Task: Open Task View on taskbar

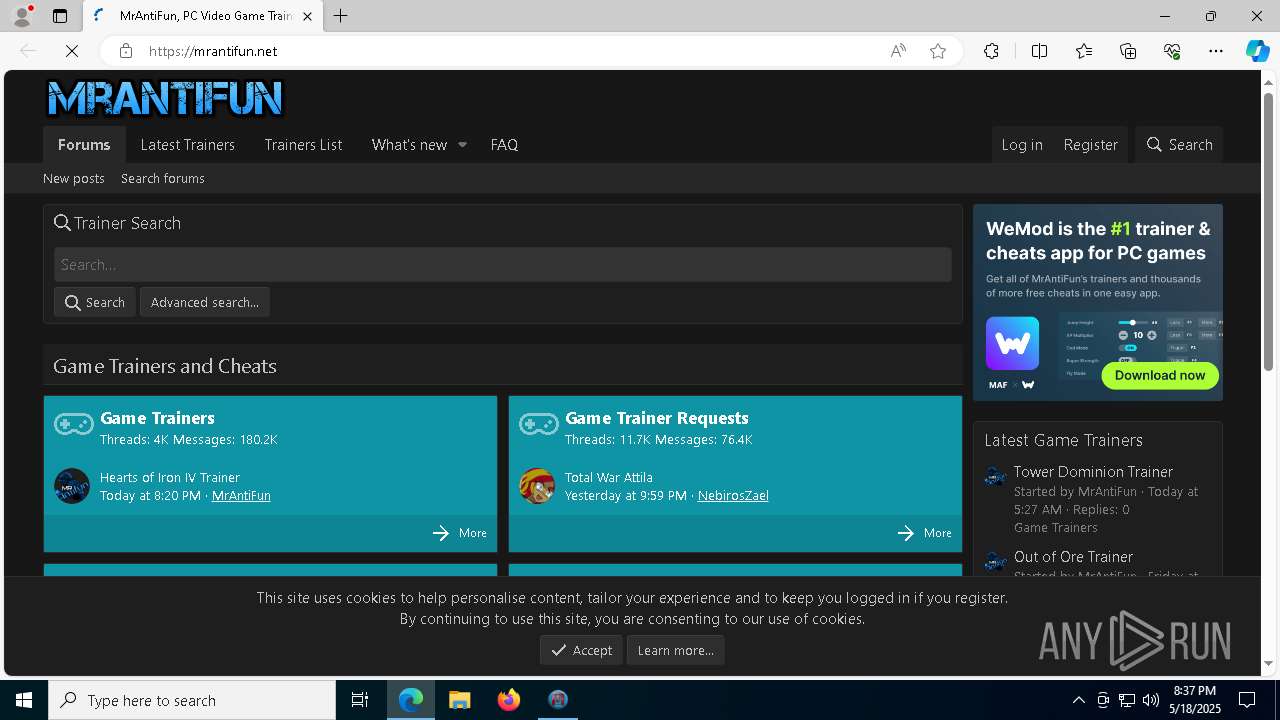Action: [x=360, y=700]
